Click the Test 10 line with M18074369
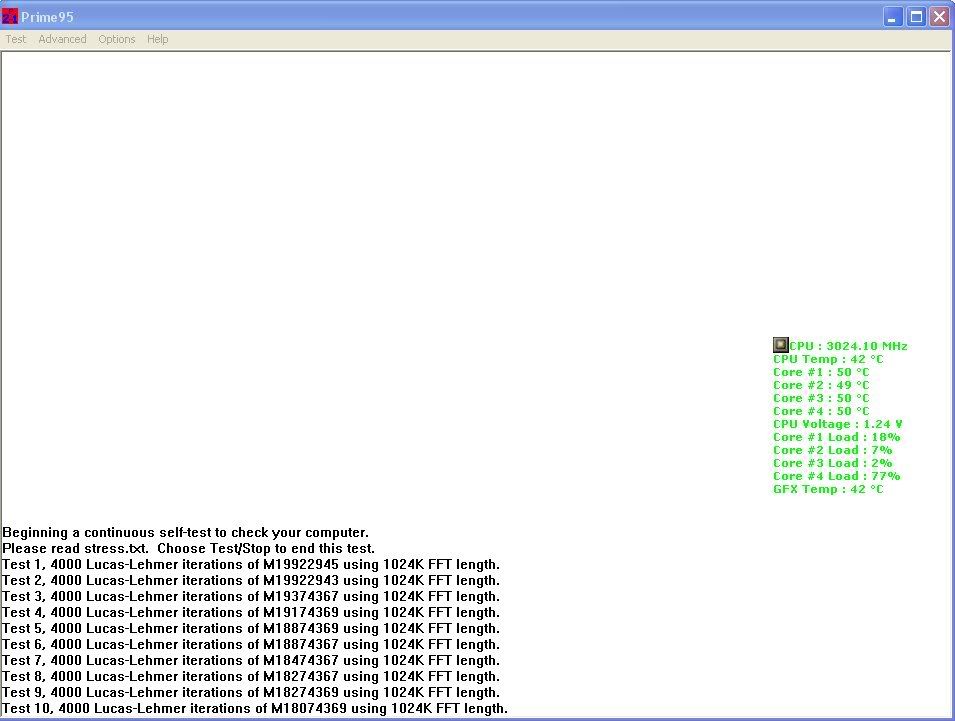The height and width of the screenshot is (721, 955). tap(255, 709)
